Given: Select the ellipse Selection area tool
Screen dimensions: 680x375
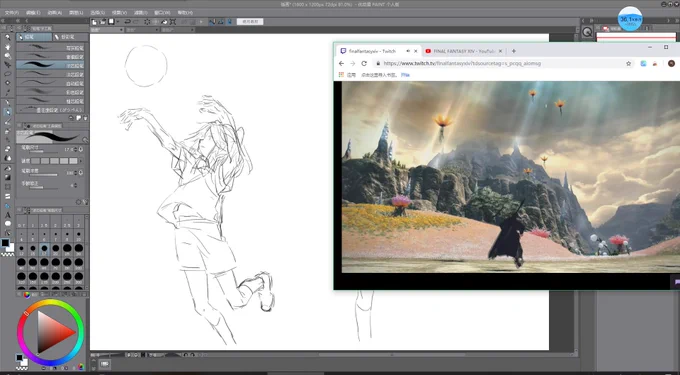Looking at the screenshot, I should 7,74.
